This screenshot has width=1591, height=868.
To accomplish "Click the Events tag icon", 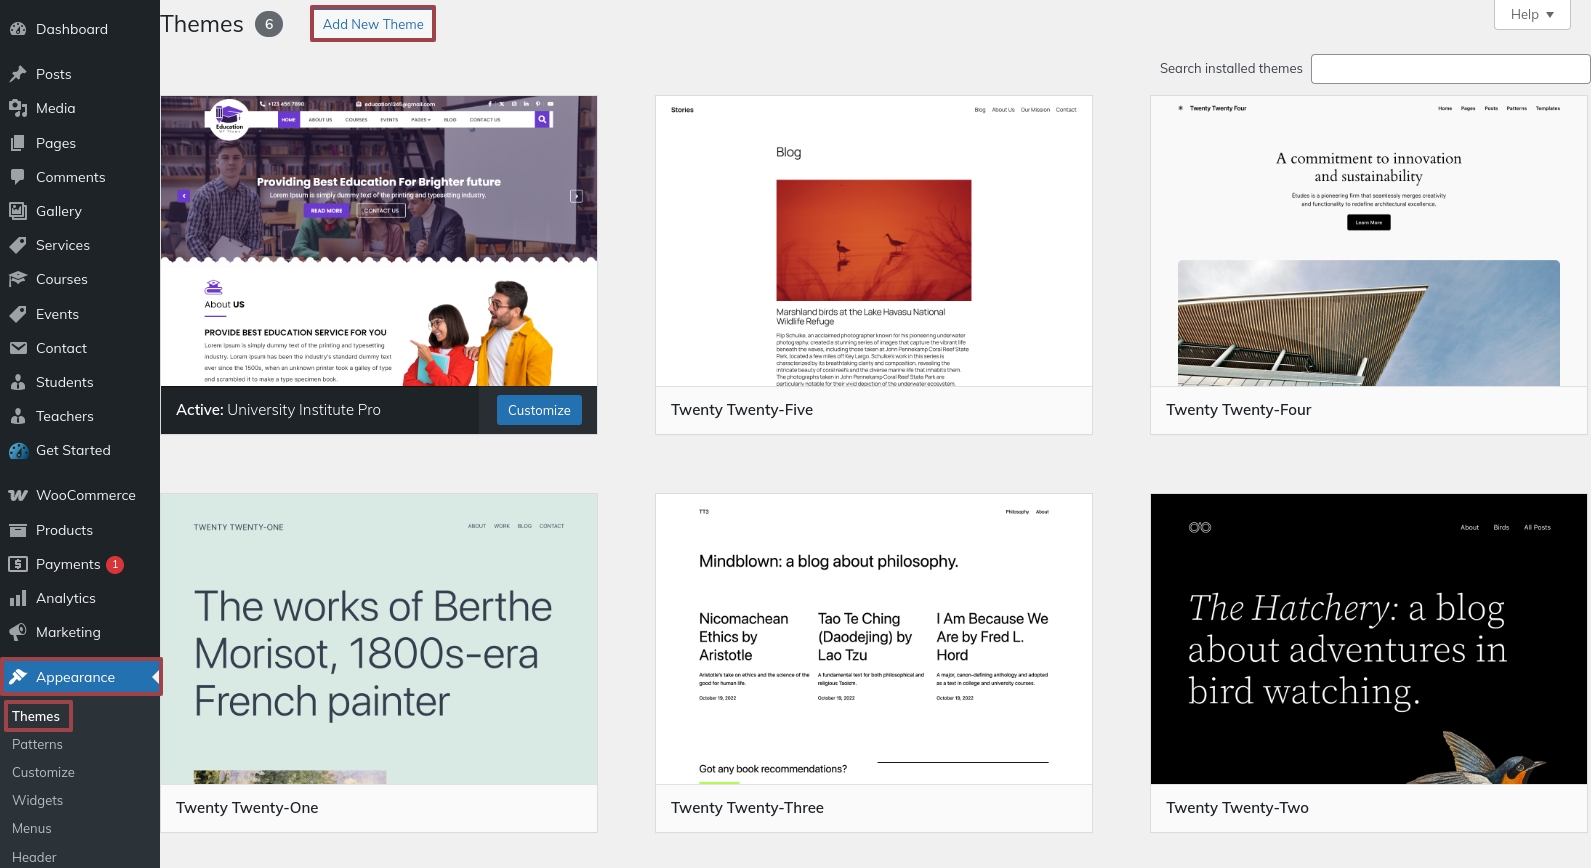I will [18, 314].
